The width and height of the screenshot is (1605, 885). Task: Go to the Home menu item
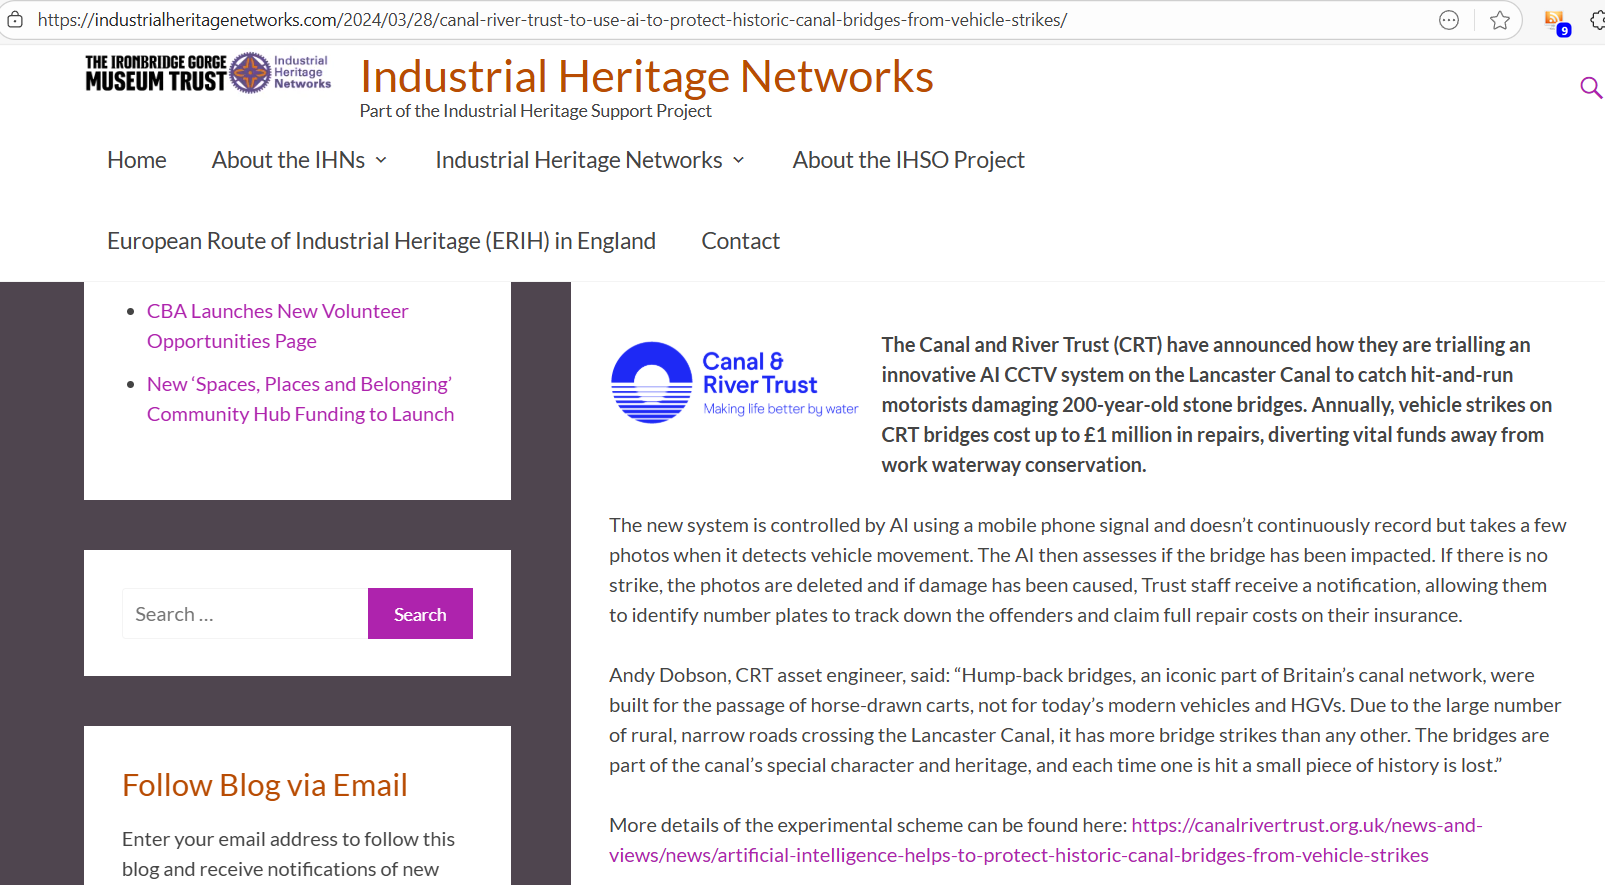137,160
